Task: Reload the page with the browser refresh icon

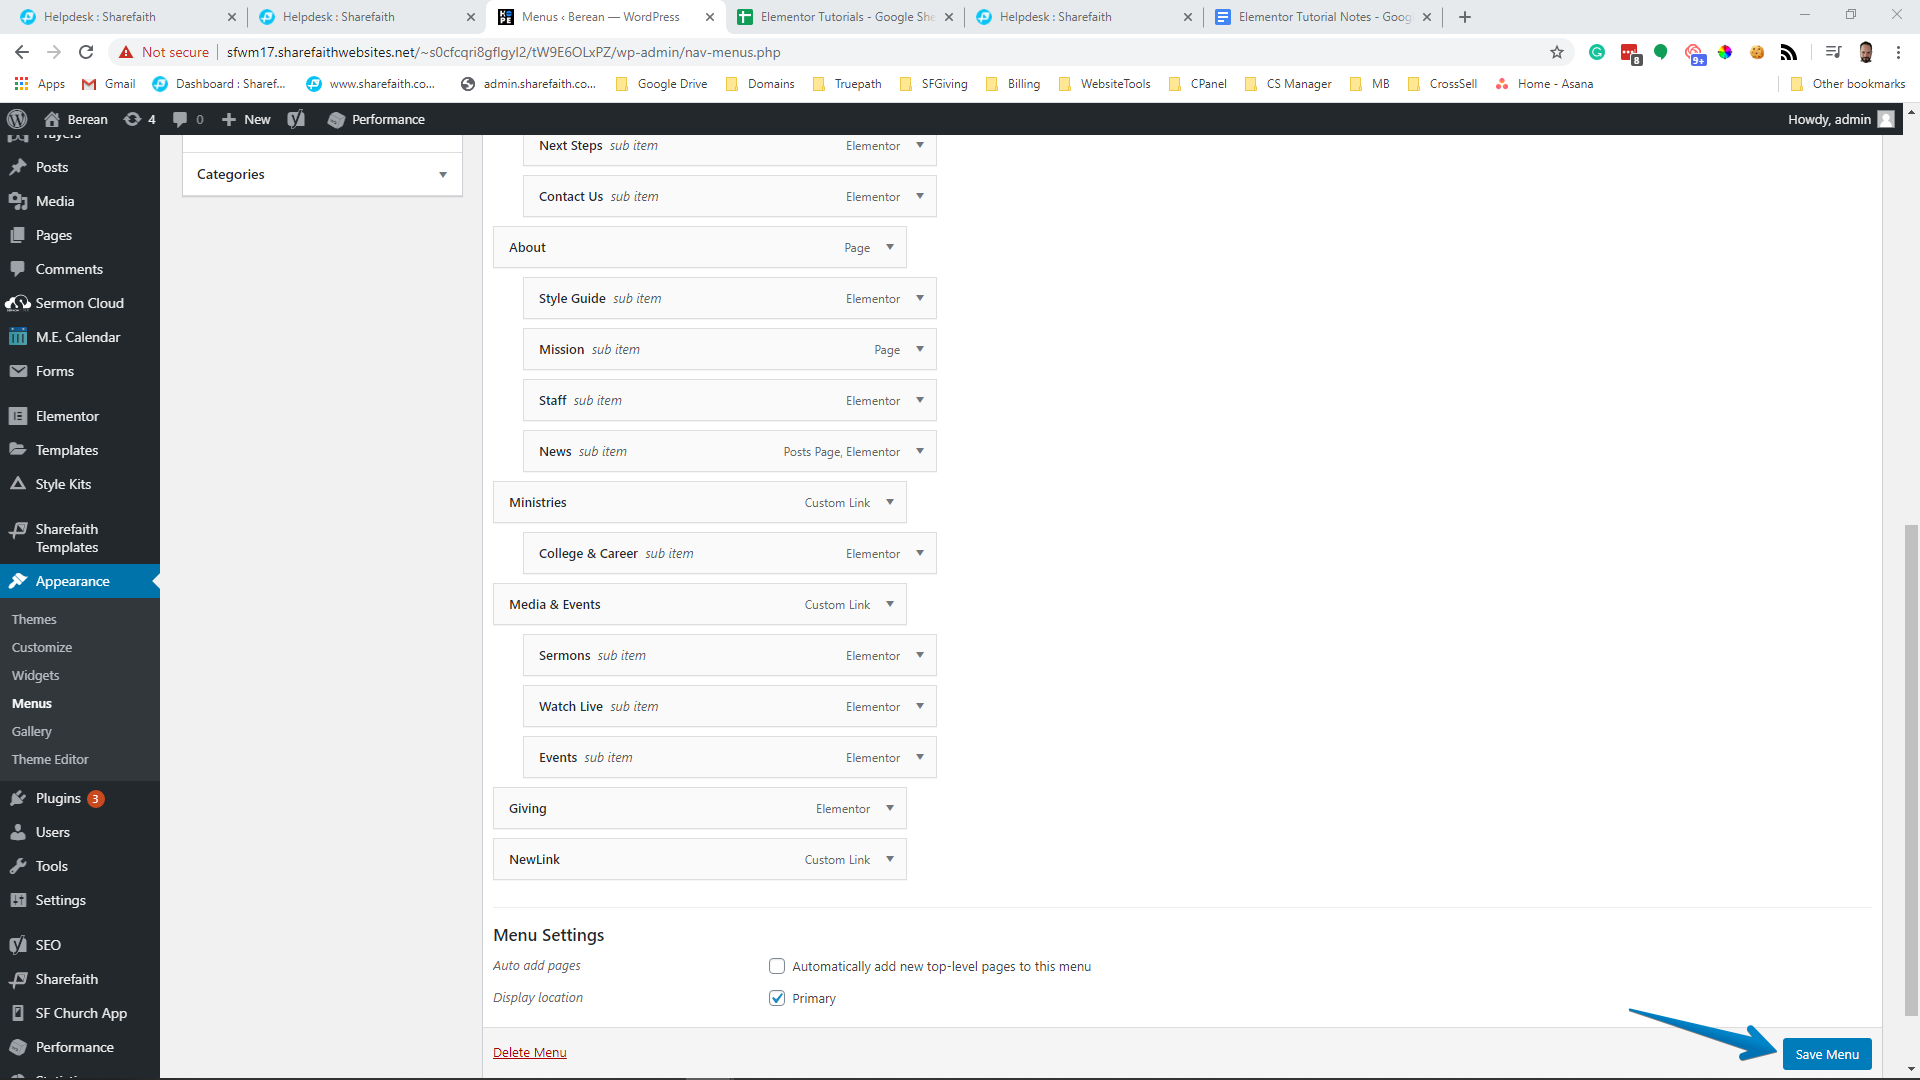Action: [x=86, y=52]
